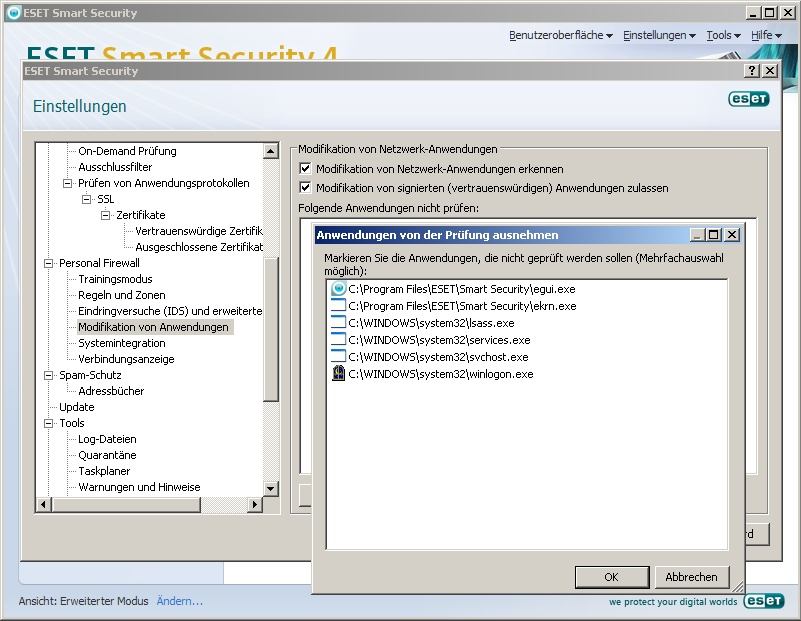
Task: Select the egui.exe application icon
Action: pyautogui.click(x=338, y=289)
